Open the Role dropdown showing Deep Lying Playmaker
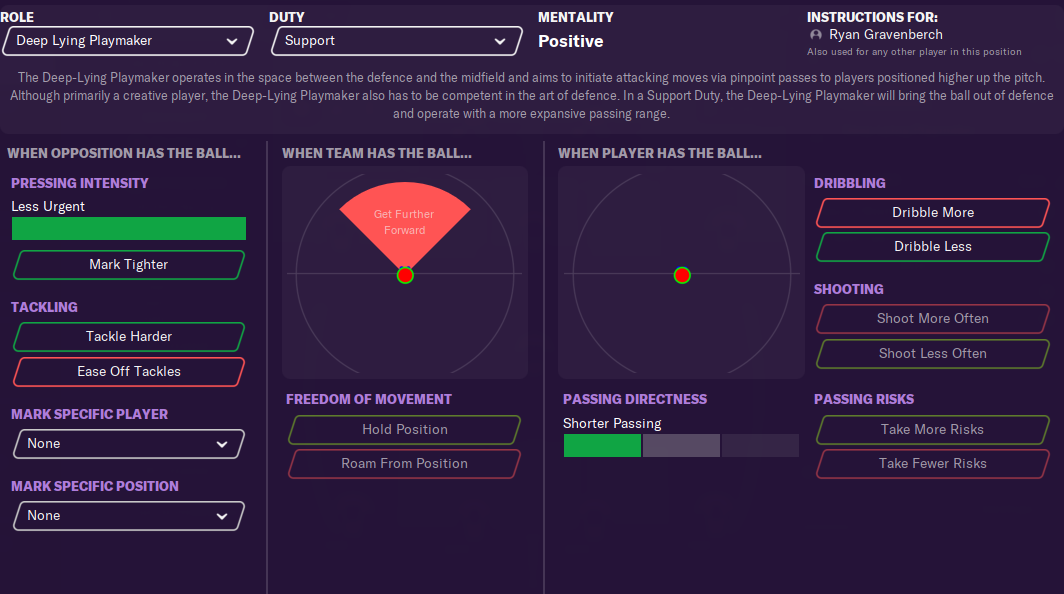This screenshot has height=594, width=1064. click(x=127, y=41)
